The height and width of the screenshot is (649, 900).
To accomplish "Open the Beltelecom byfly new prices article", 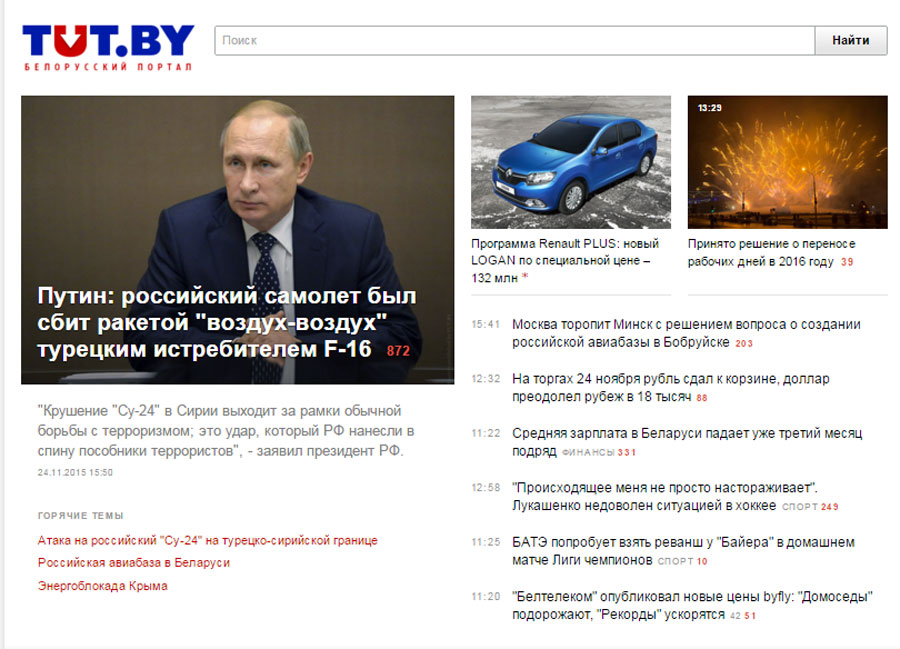I will [692, 605].
